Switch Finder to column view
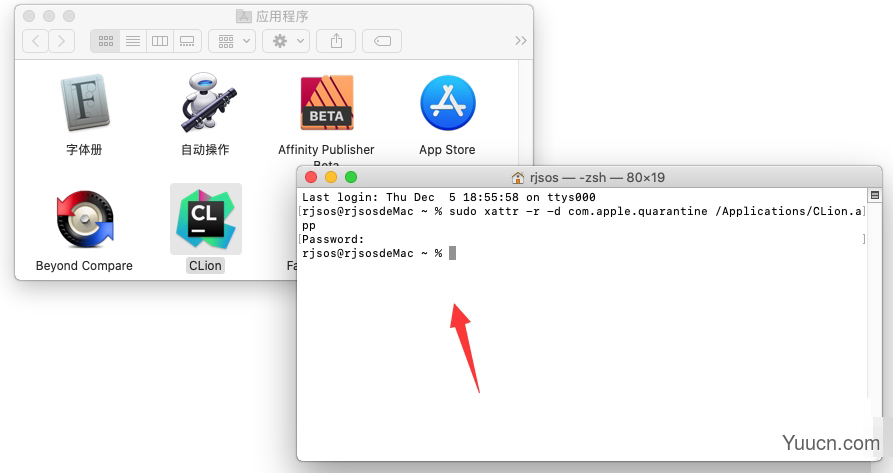 click(x=159, y=41)
